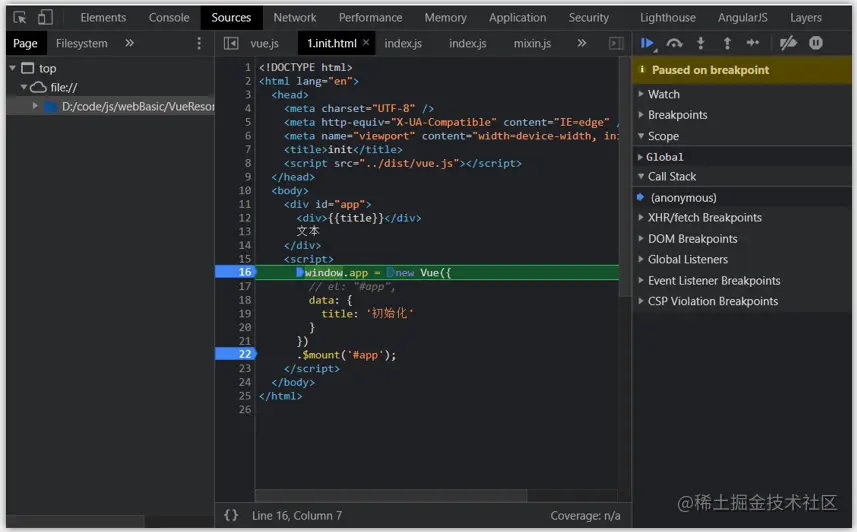Viewport: 857px width, 532px height.
Task: Step out of the current function
Action: click(x=727, y=43)
